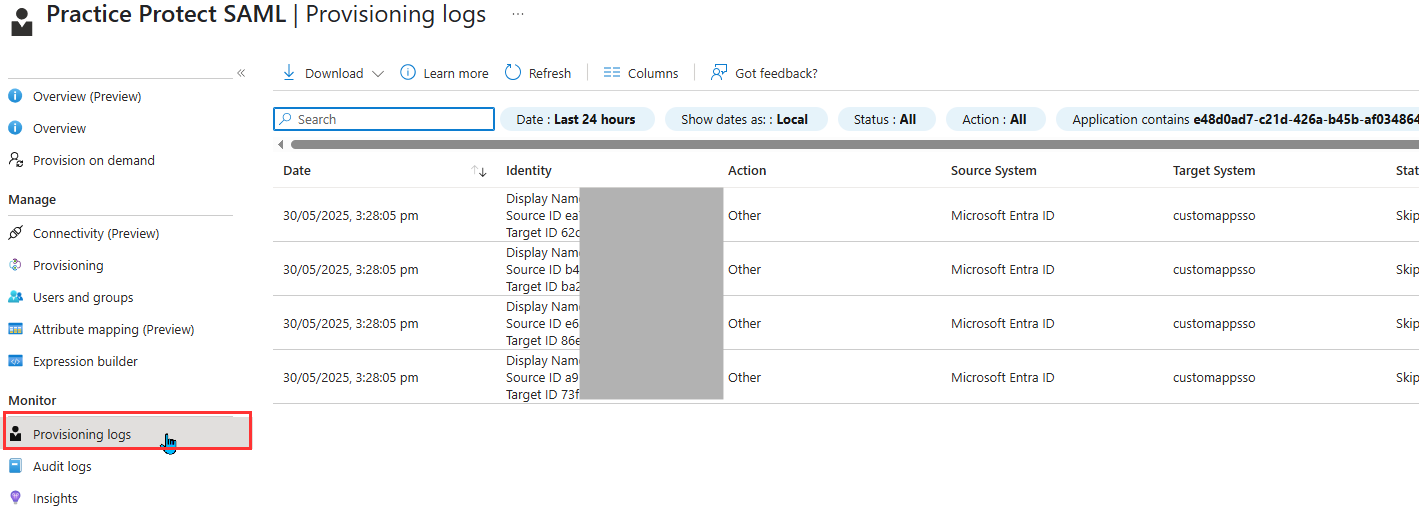The image size is (1419, 515).
Task: Click the Provisioning sync icon
Action: 15,265
